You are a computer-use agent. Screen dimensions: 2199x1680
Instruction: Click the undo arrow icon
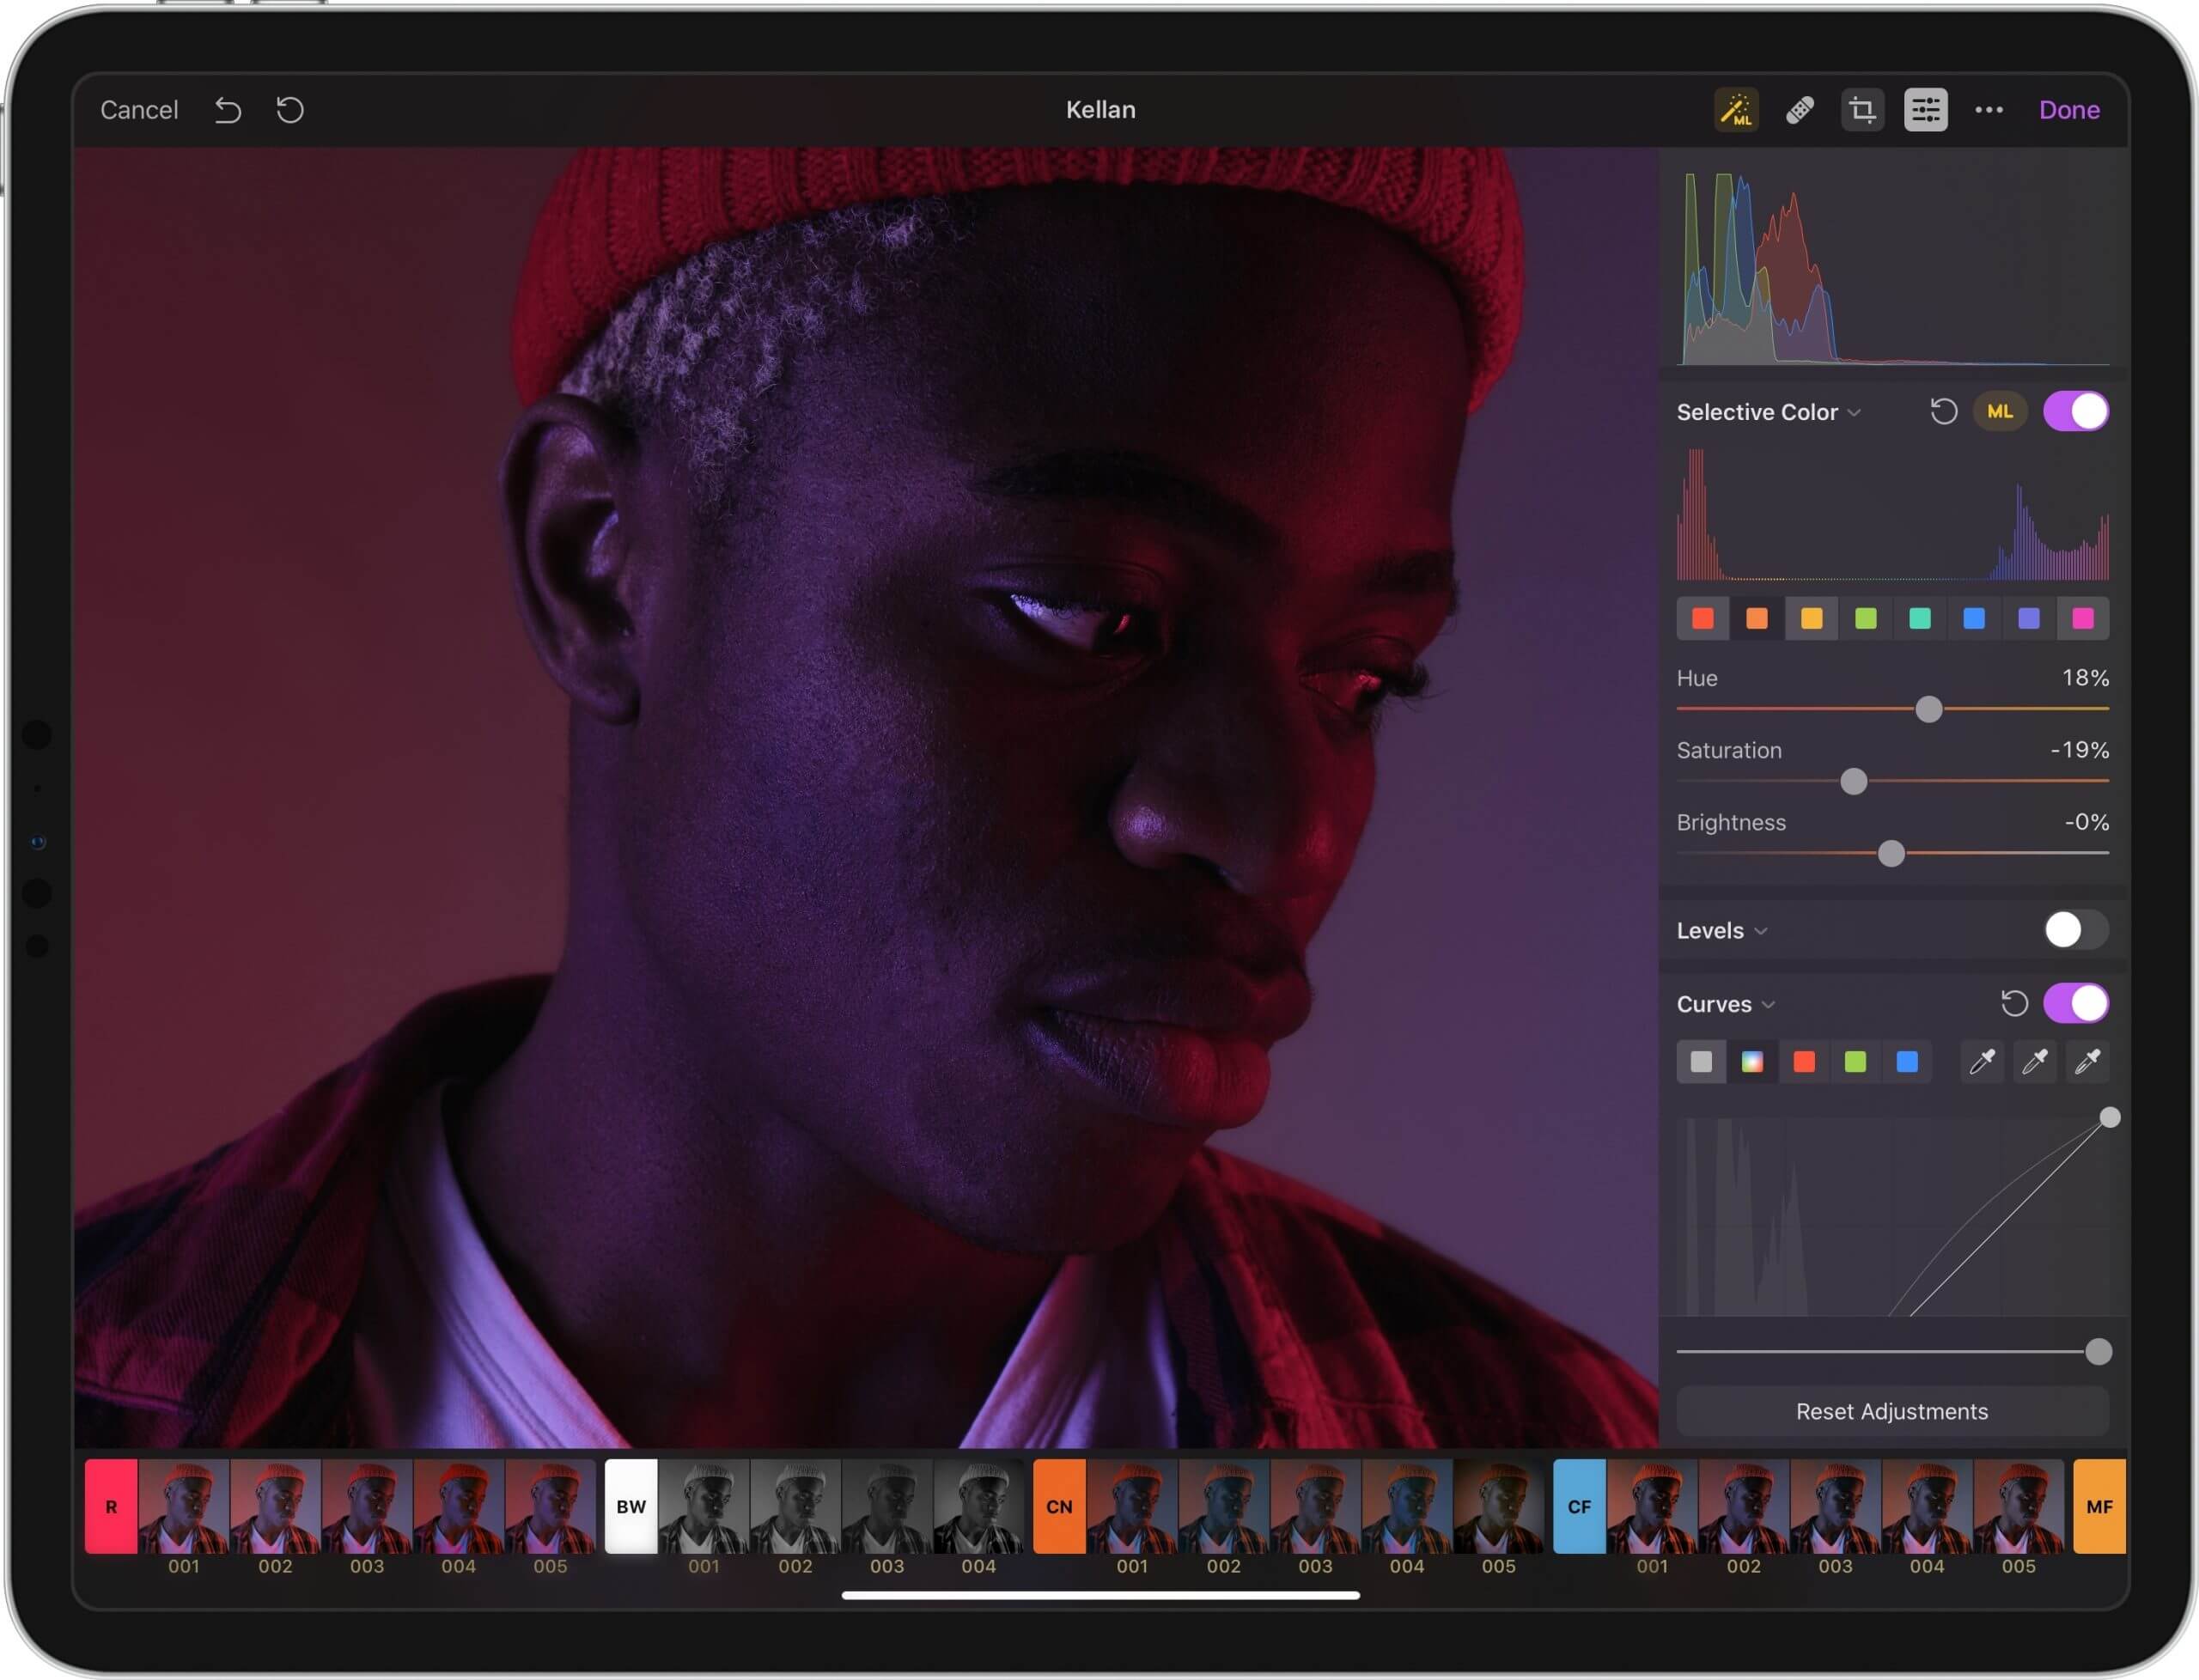228,110
